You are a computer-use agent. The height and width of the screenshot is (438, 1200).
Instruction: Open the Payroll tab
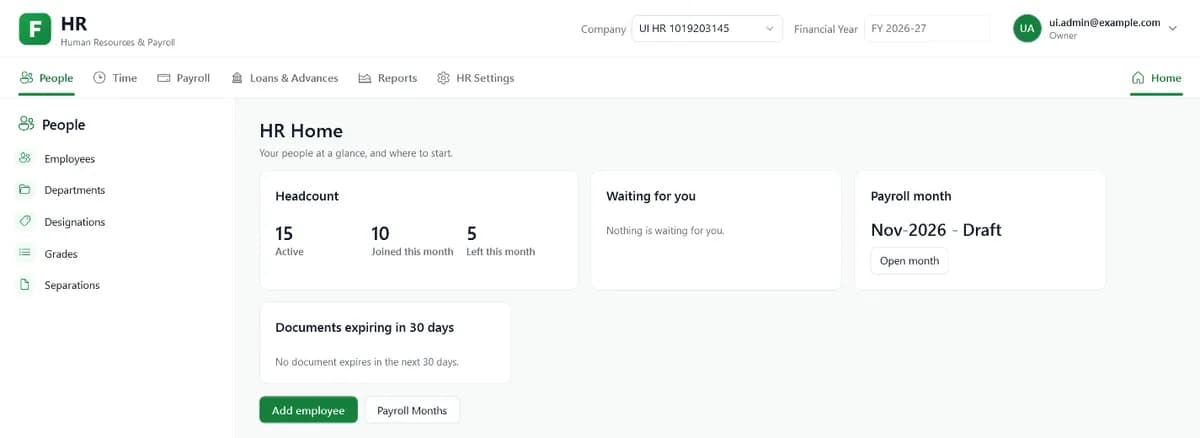(184, 78)
